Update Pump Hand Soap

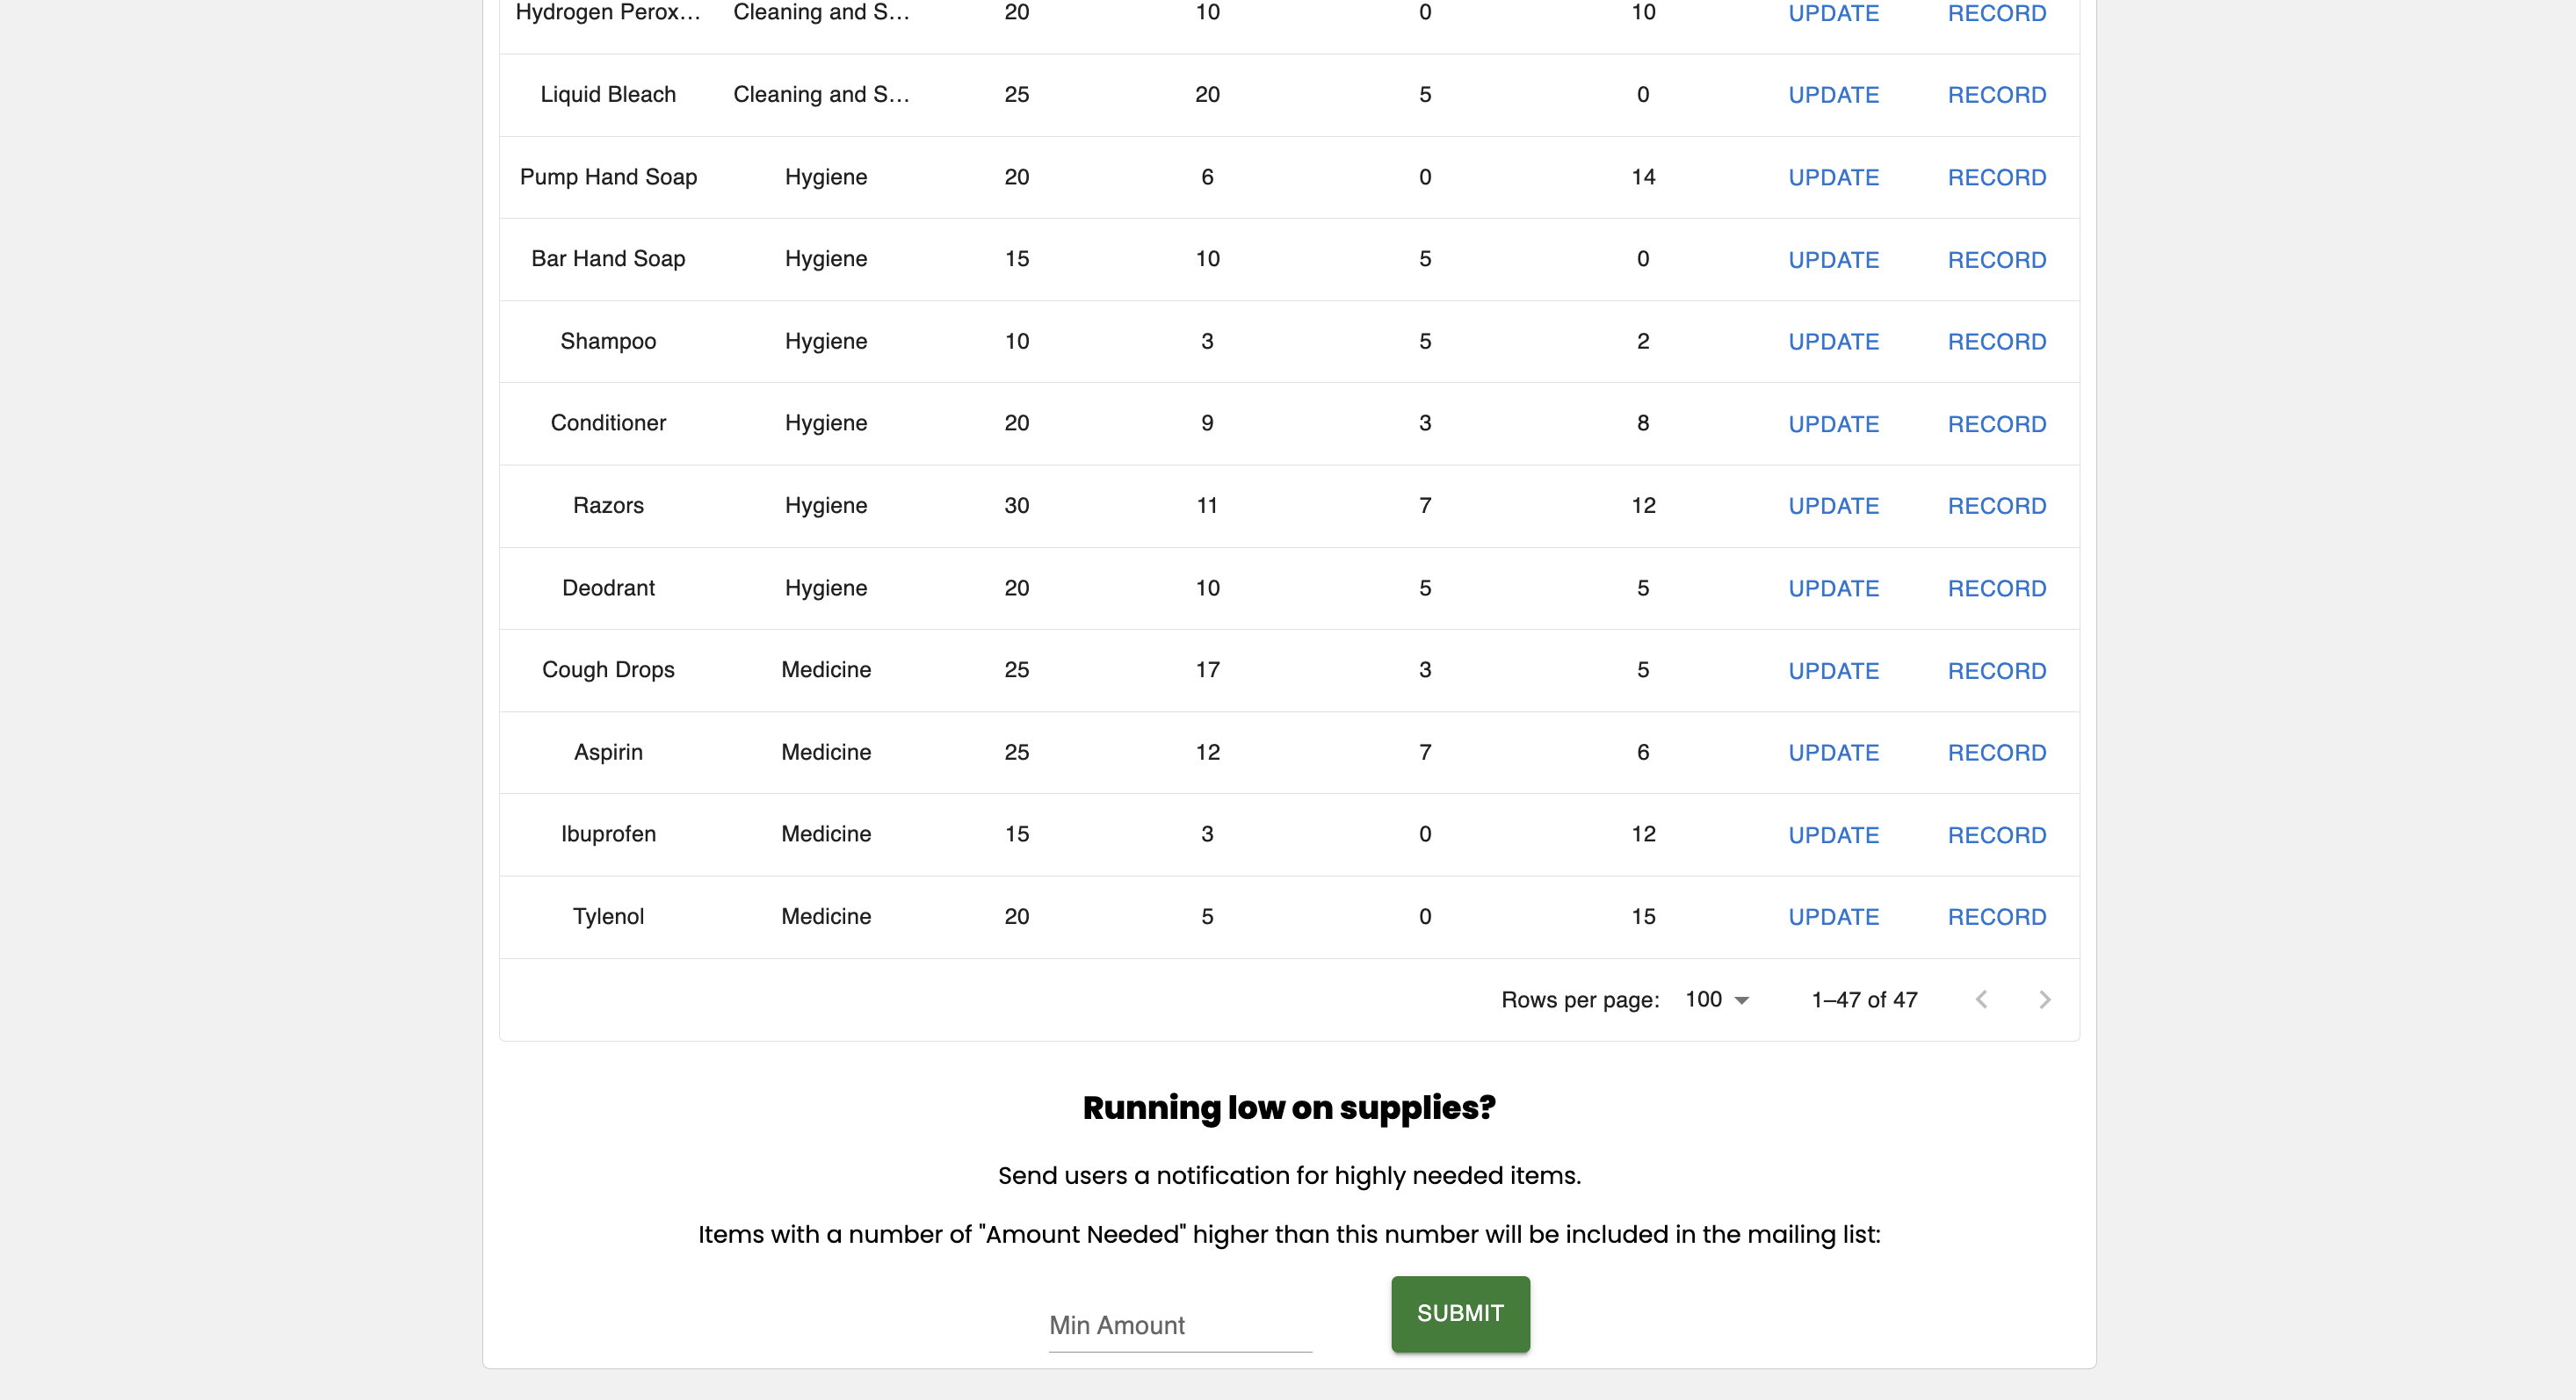coord(1833,178)
